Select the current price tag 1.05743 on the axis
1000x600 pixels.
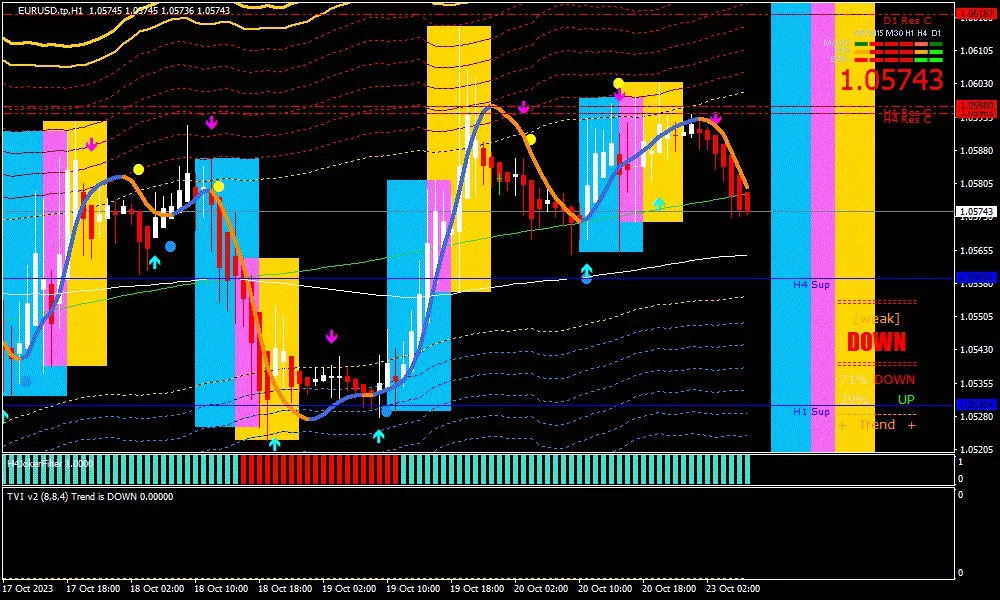(976, 212)
